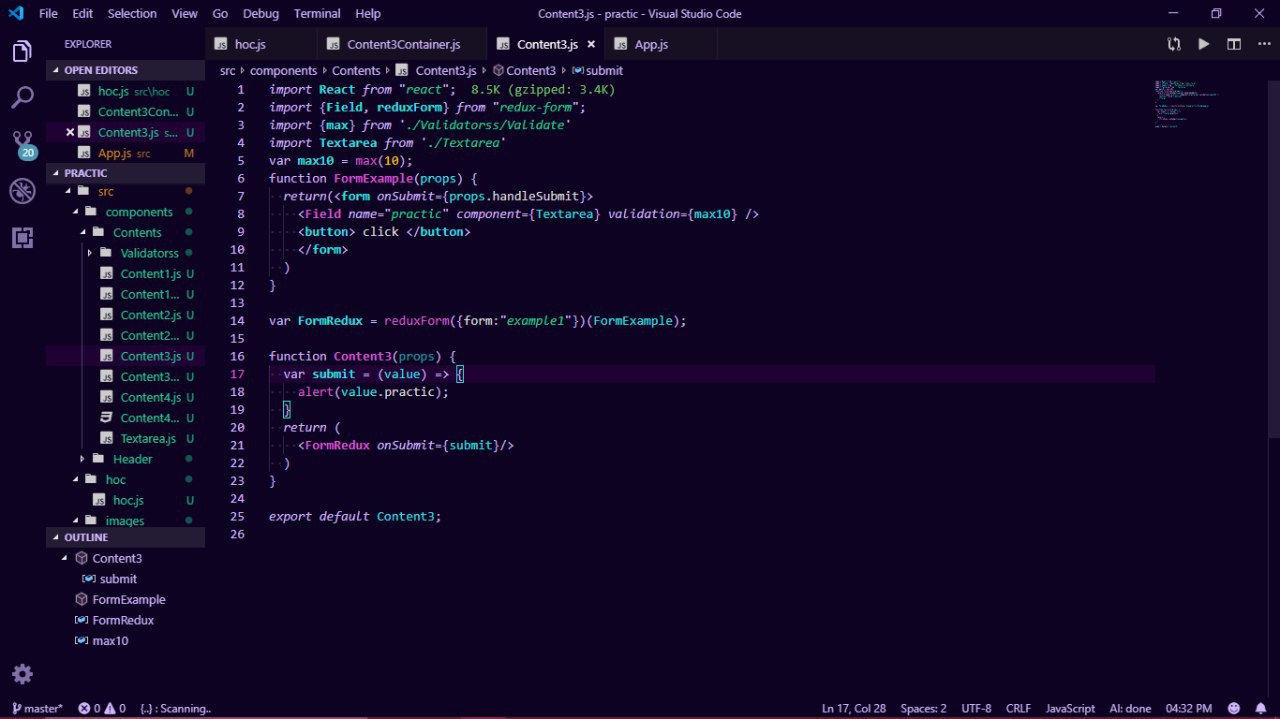This screenshot has height=719, width=1280.
Task: Open the Search view icon
Action: pos(22,98)
